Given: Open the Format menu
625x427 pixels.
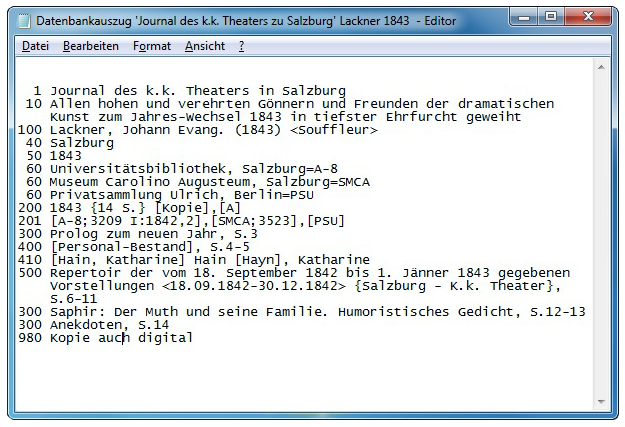Looking at the screenshot, I should click(x=152, y=46).
